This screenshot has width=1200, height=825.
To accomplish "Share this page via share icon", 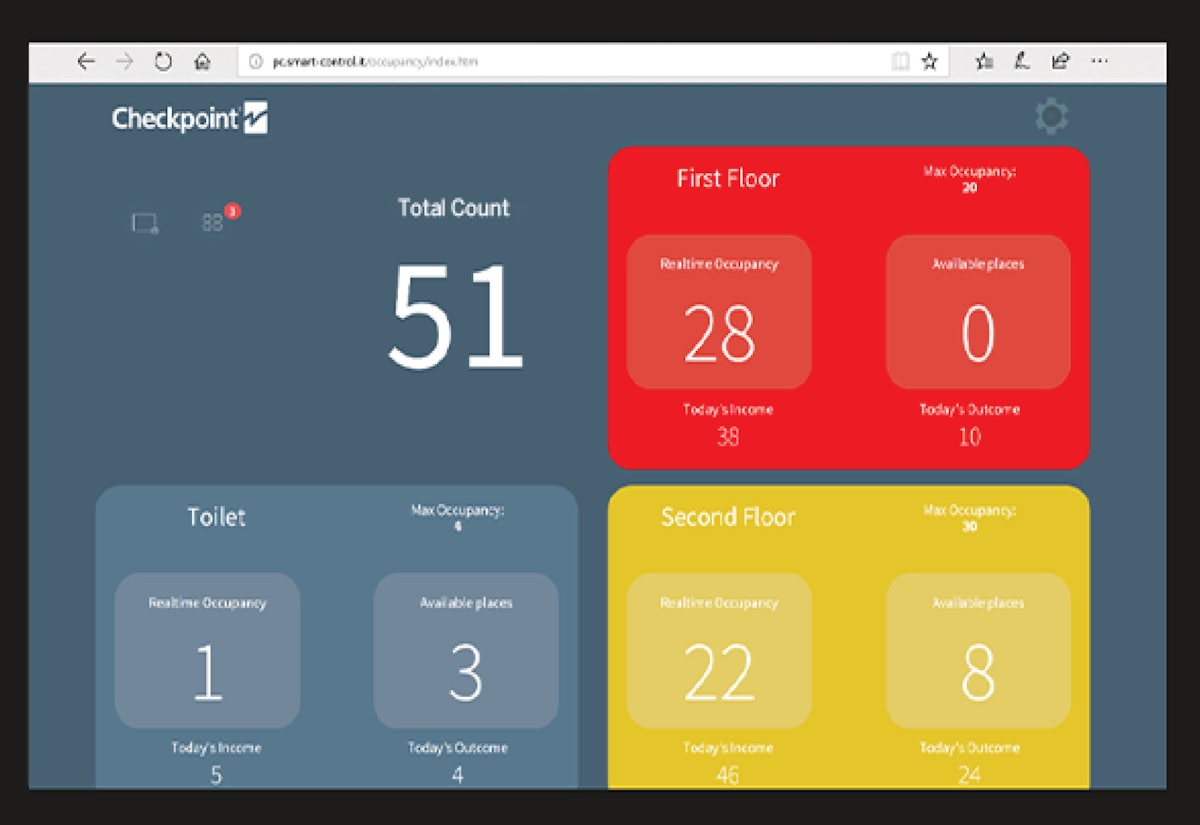I will click(x=1060, y=62).
